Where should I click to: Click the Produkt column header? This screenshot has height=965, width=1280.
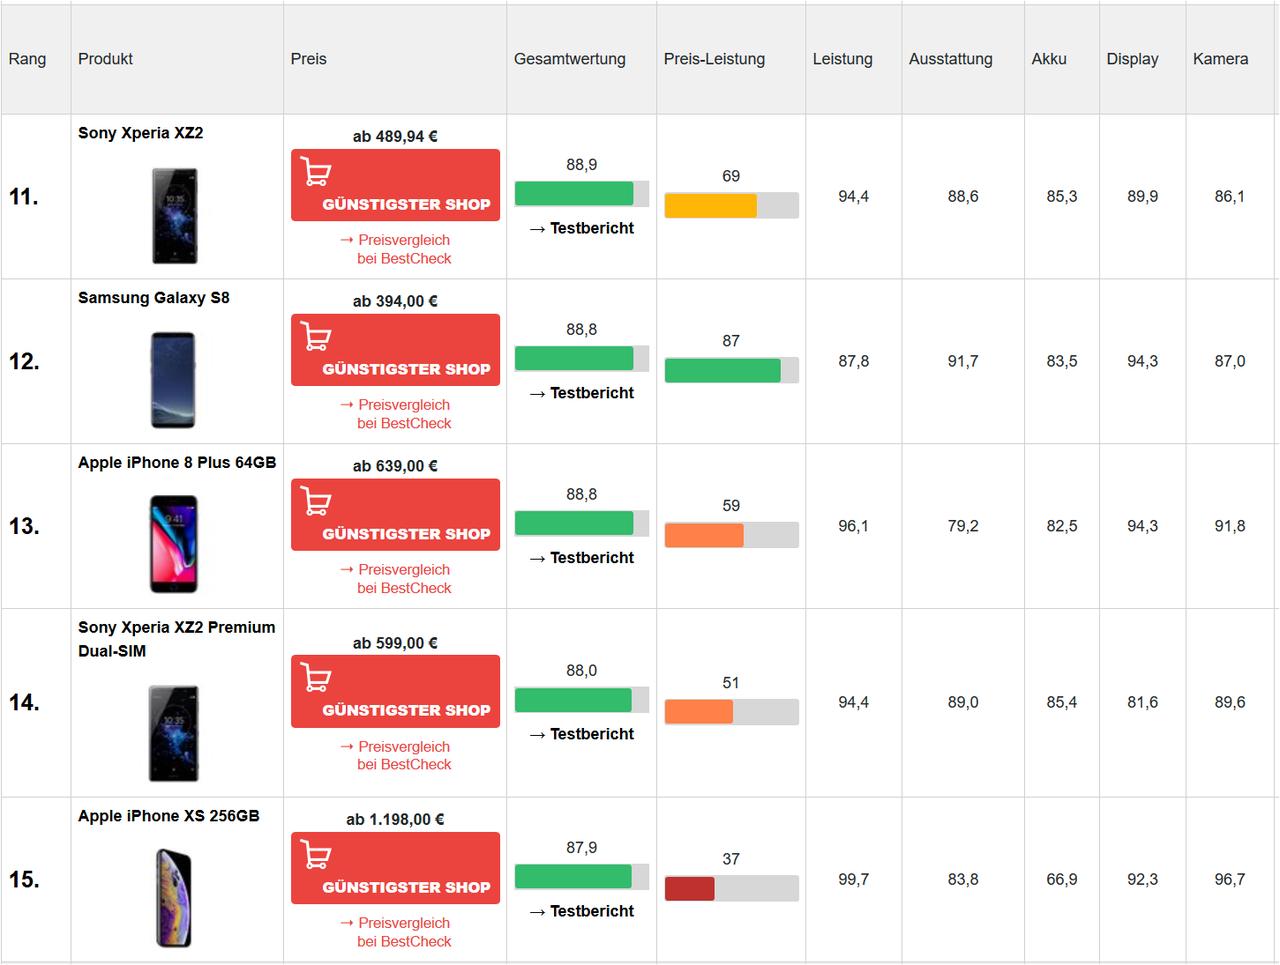click(x=106, y=59)
